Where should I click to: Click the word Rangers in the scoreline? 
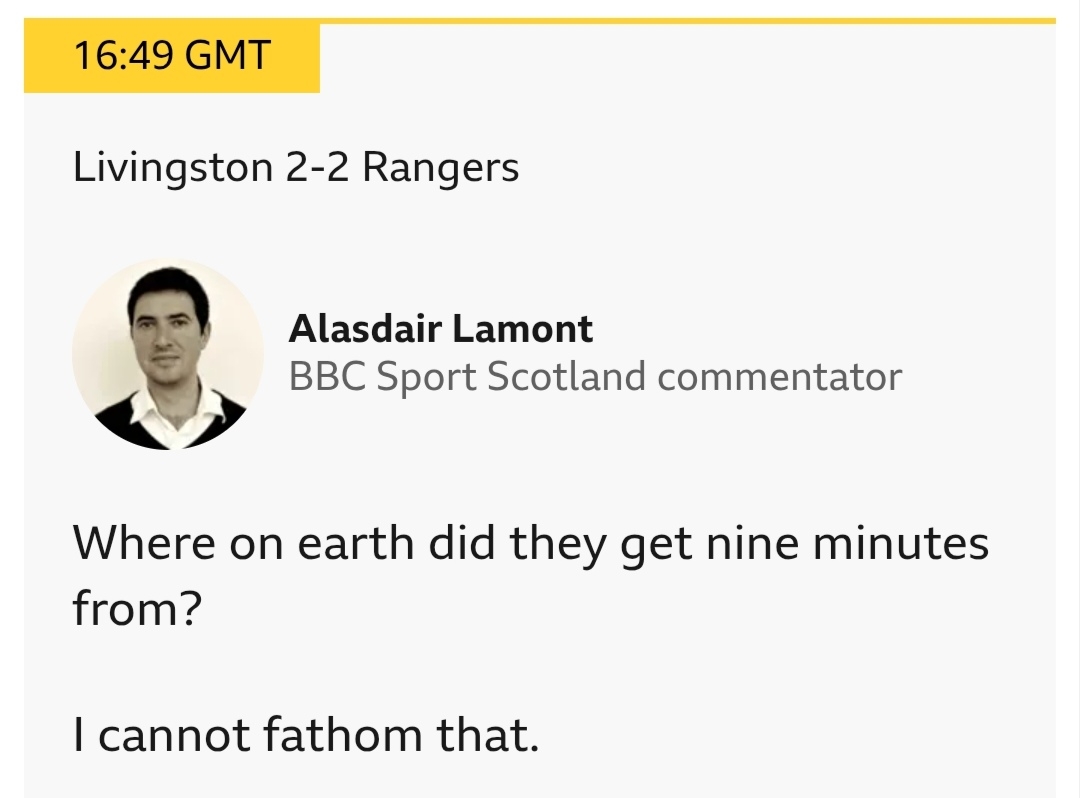pyautogui.click(x=441, y=167)
